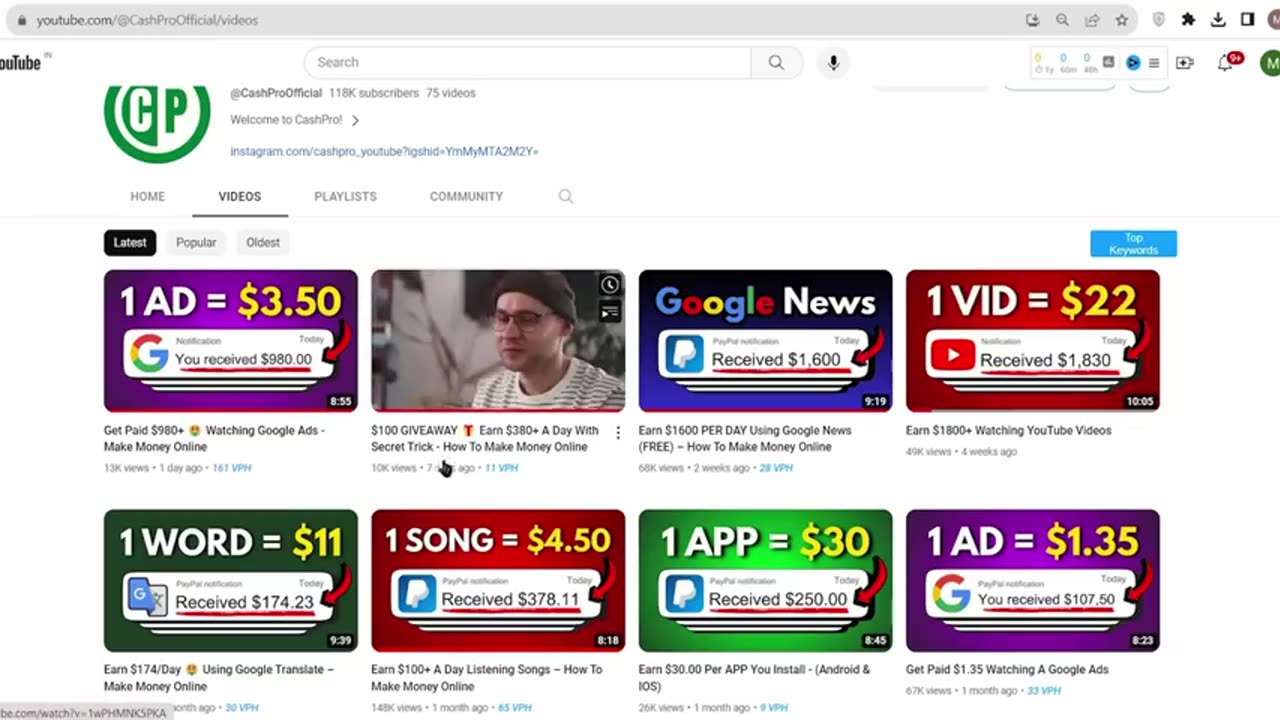Click the 65 VPH stat

[515, 708]
